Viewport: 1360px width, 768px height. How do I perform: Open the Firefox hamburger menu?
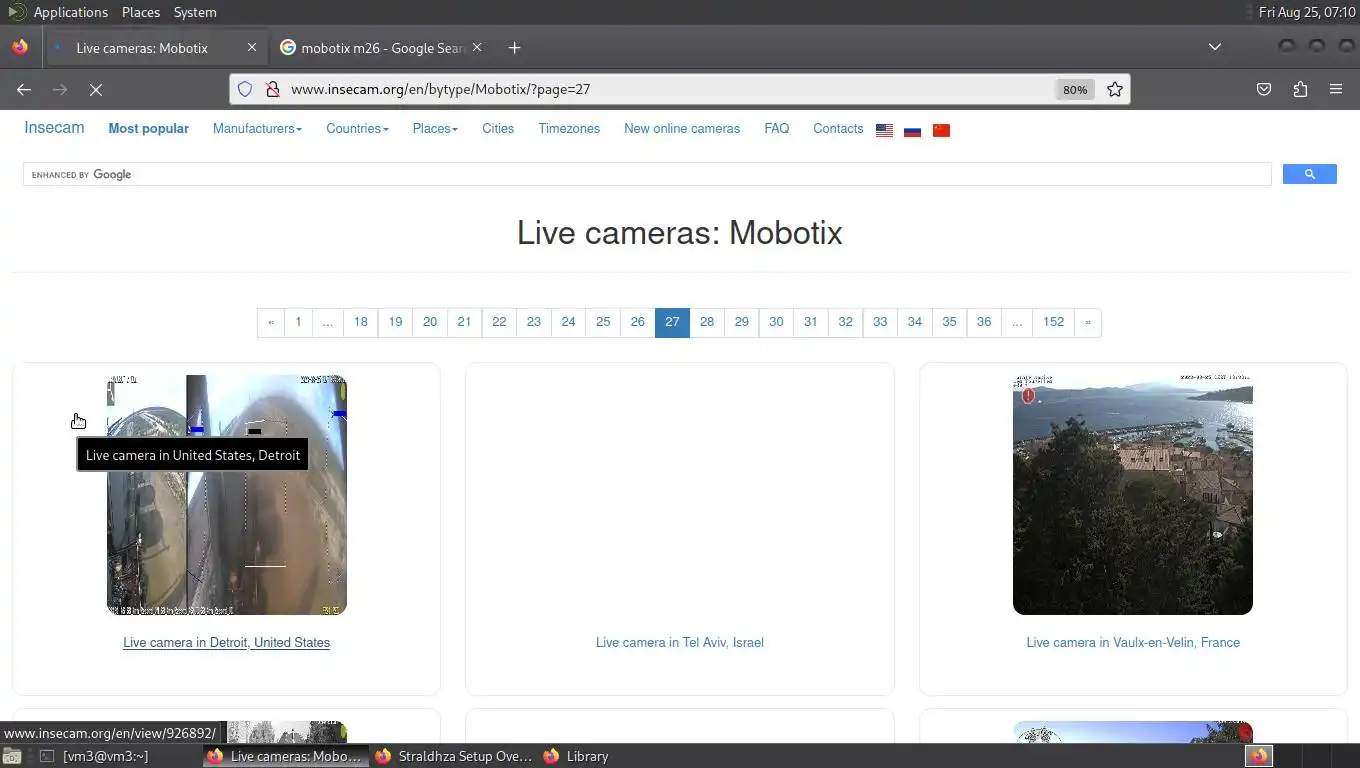(x=1336, y=89)
